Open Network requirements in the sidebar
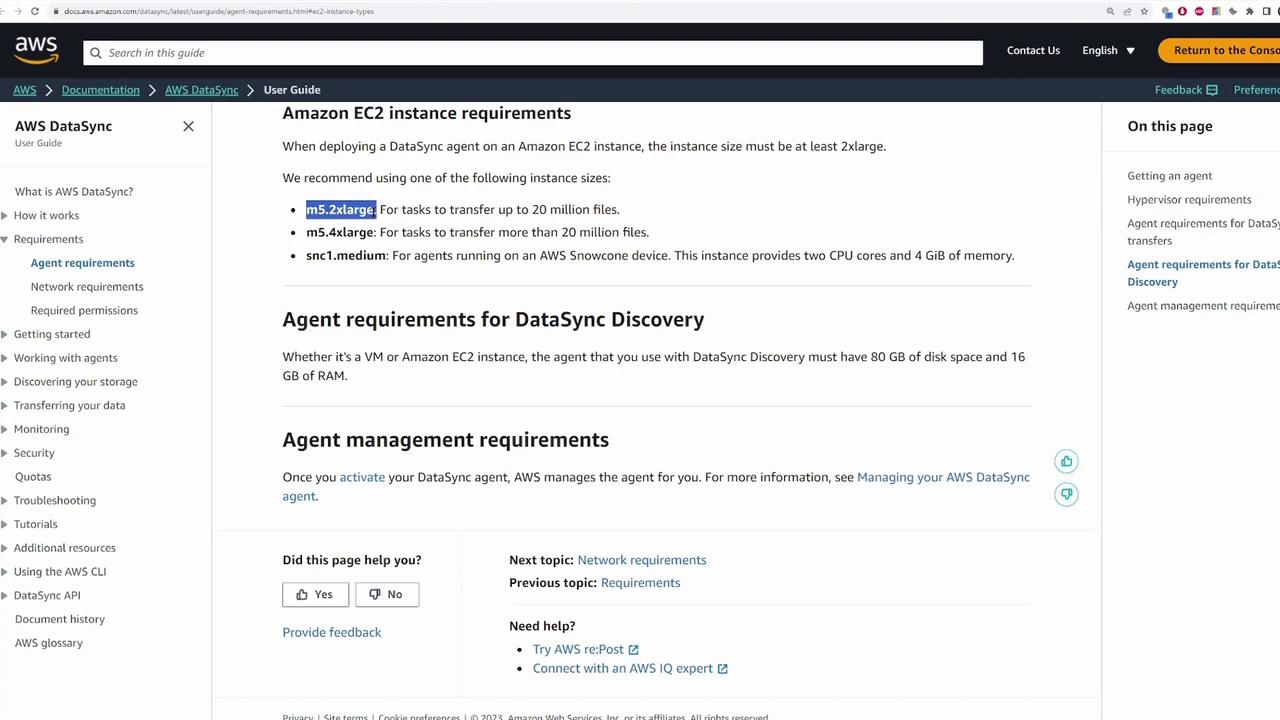The width and height of the screenshot is (1280, 720). [87, 286]
